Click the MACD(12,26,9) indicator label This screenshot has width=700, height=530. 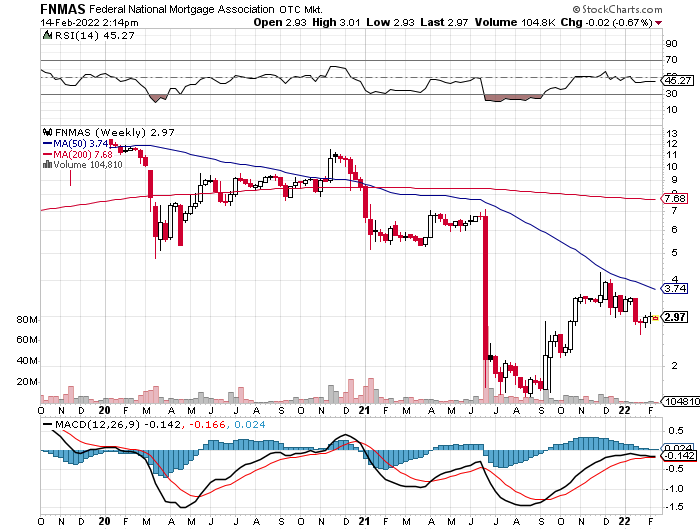[97, 425]
